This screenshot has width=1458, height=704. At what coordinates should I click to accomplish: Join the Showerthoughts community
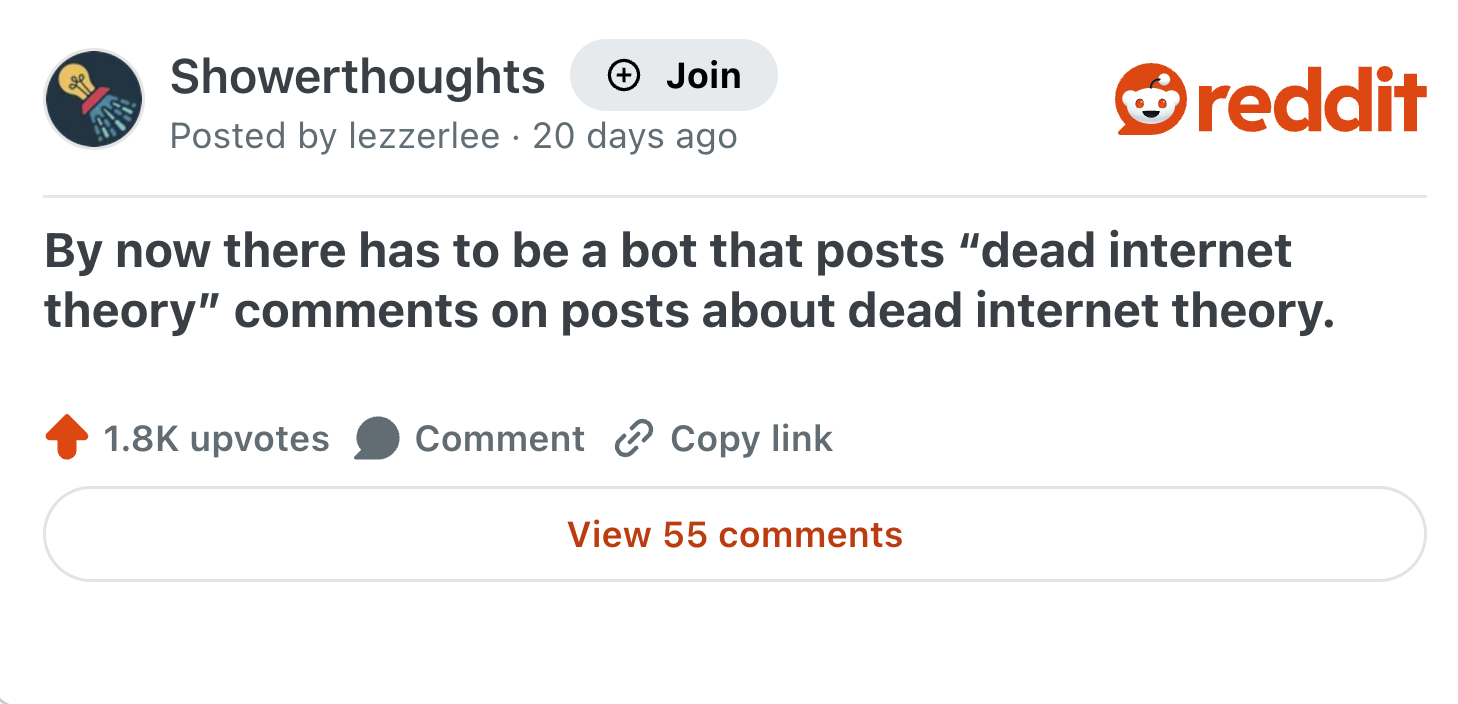coord(673,75)
